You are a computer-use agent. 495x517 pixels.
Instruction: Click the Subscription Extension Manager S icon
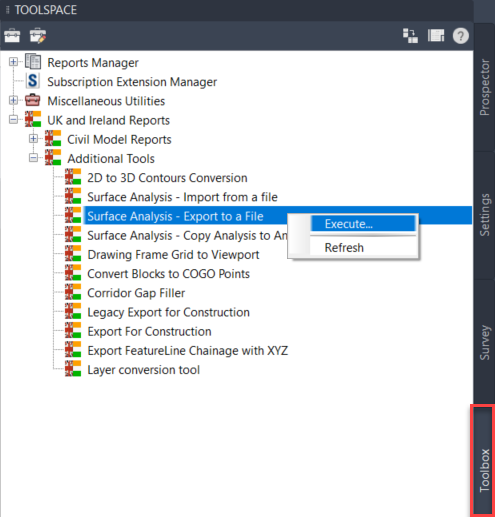(x=33, y=81)
